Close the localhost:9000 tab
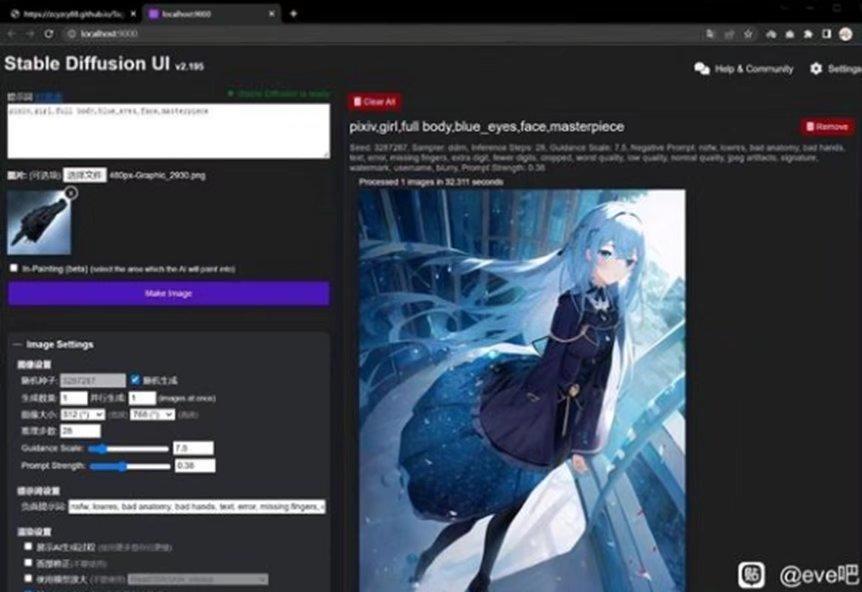Screen dimensions: 862x592 [x=272, y=14]
